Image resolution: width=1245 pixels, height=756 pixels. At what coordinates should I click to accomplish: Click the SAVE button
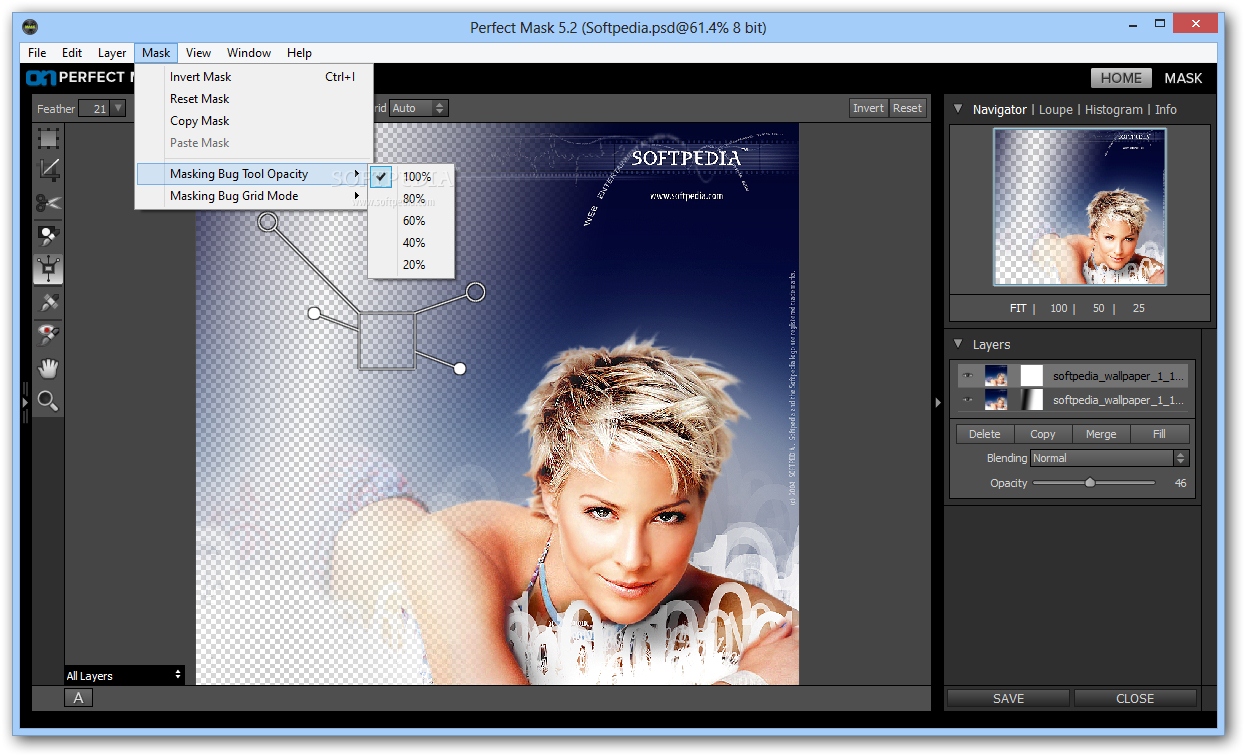tap(1008, 698)
